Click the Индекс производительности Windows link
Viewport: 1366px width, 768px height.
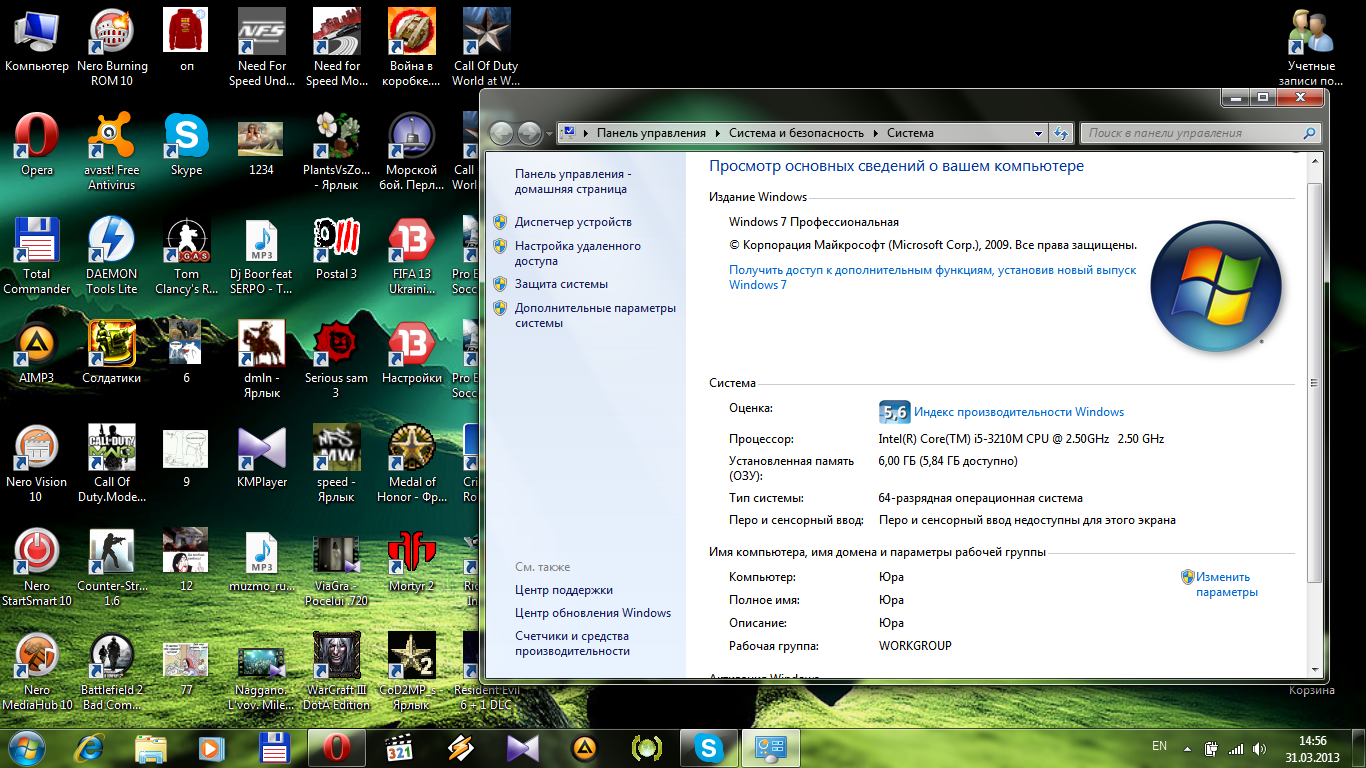[1019, 412]
